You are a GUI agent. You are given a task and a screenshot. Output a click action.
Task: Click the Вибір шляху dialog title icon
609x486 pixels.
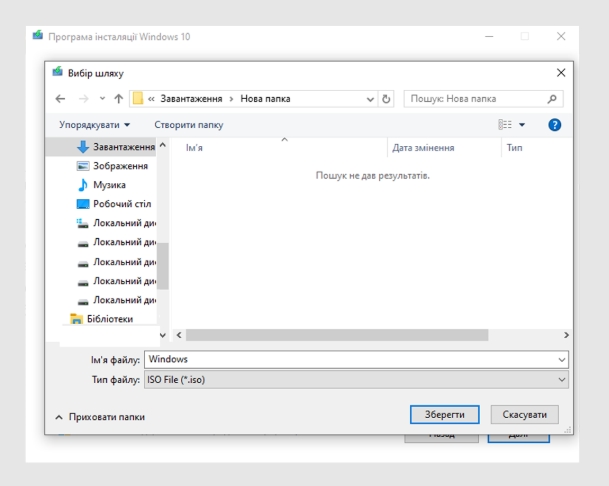57,72
